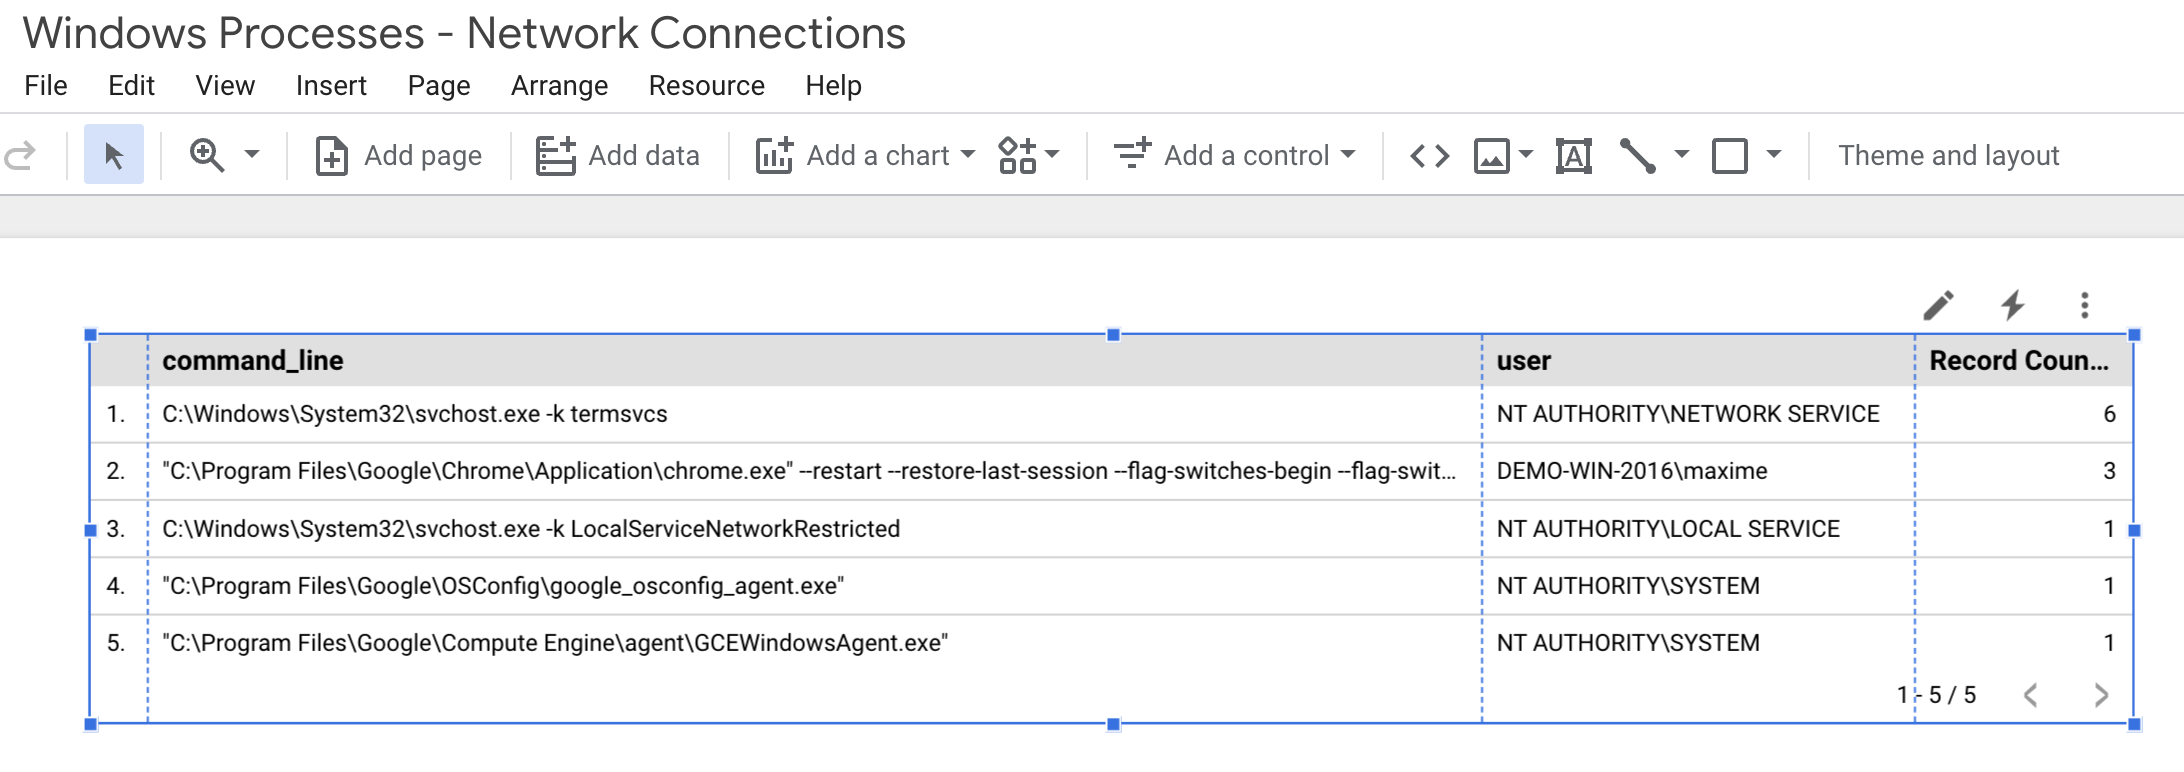Select the selection mode arrow tool
The image size is (2184, 772).
pyautogui.click(x=114, y=155)
